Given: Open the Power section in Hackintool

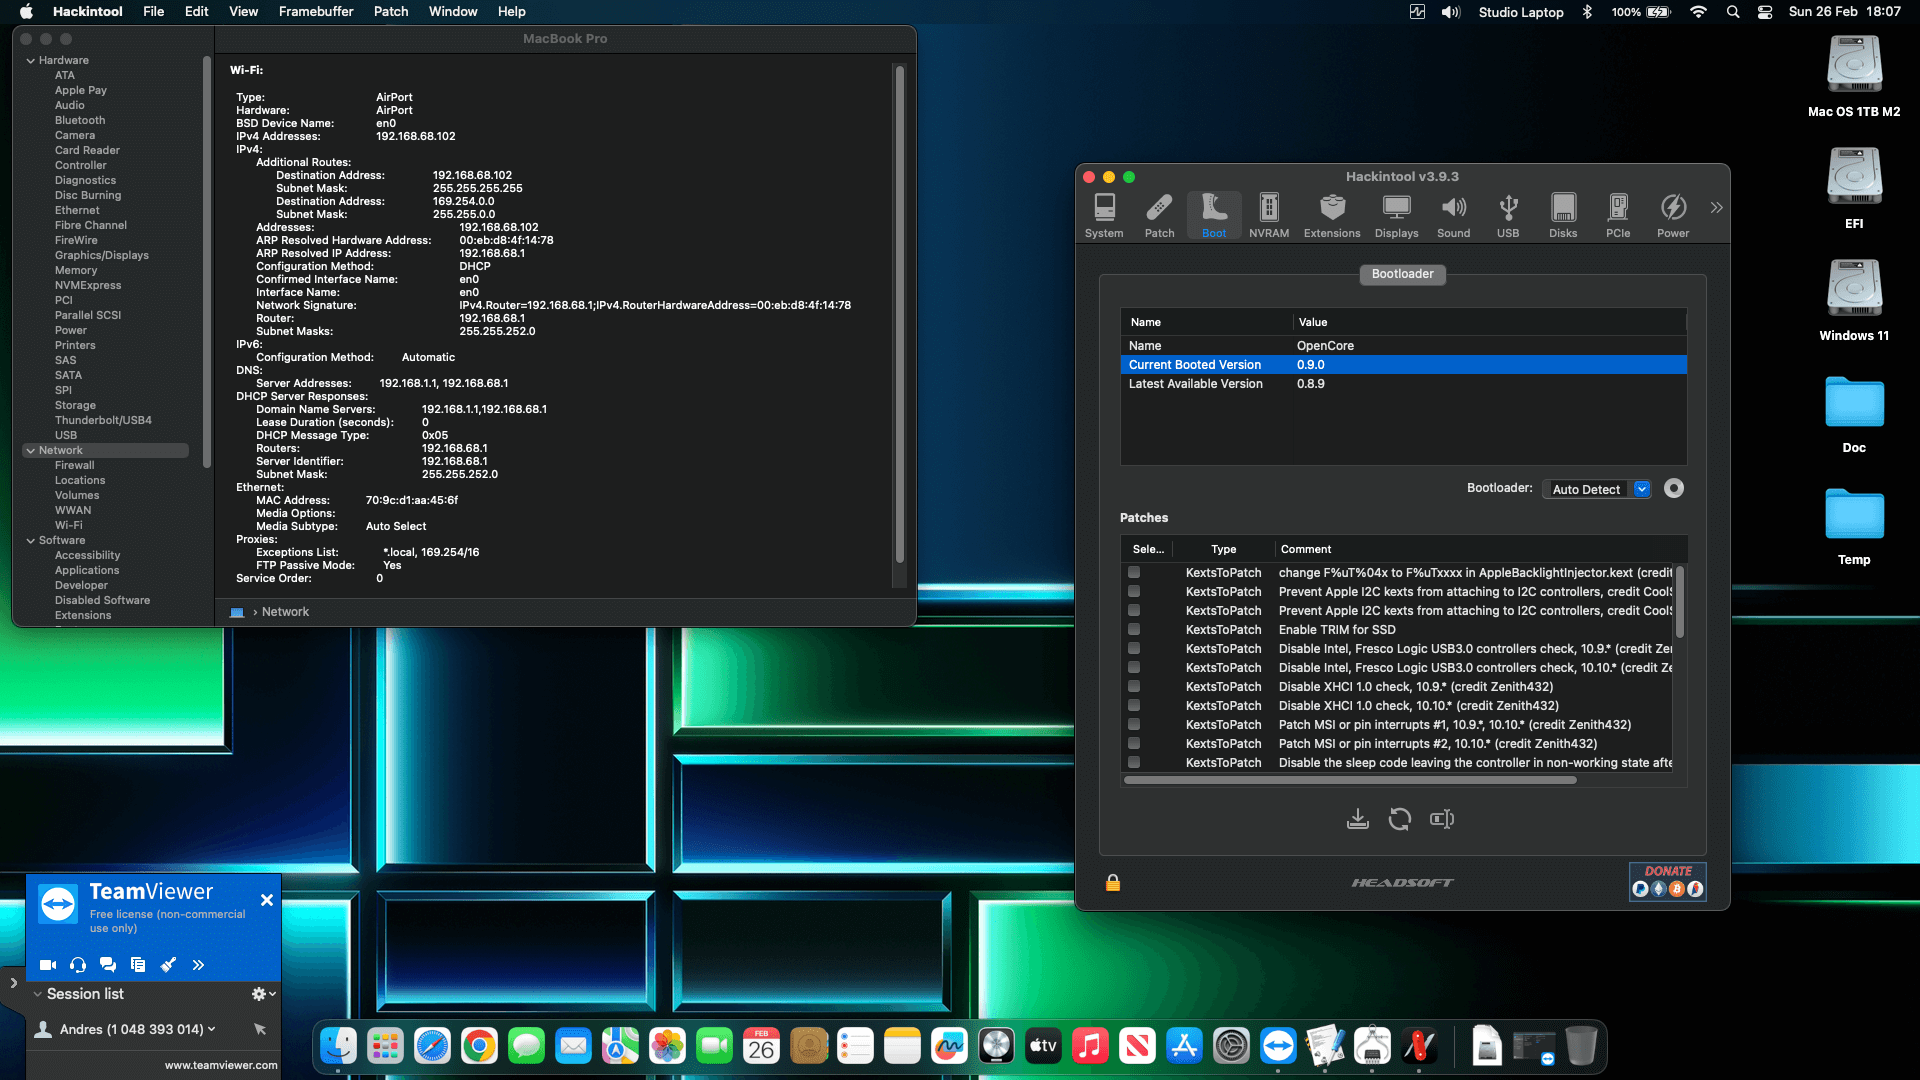Looking at the screenshot, I should point(1673,215).
